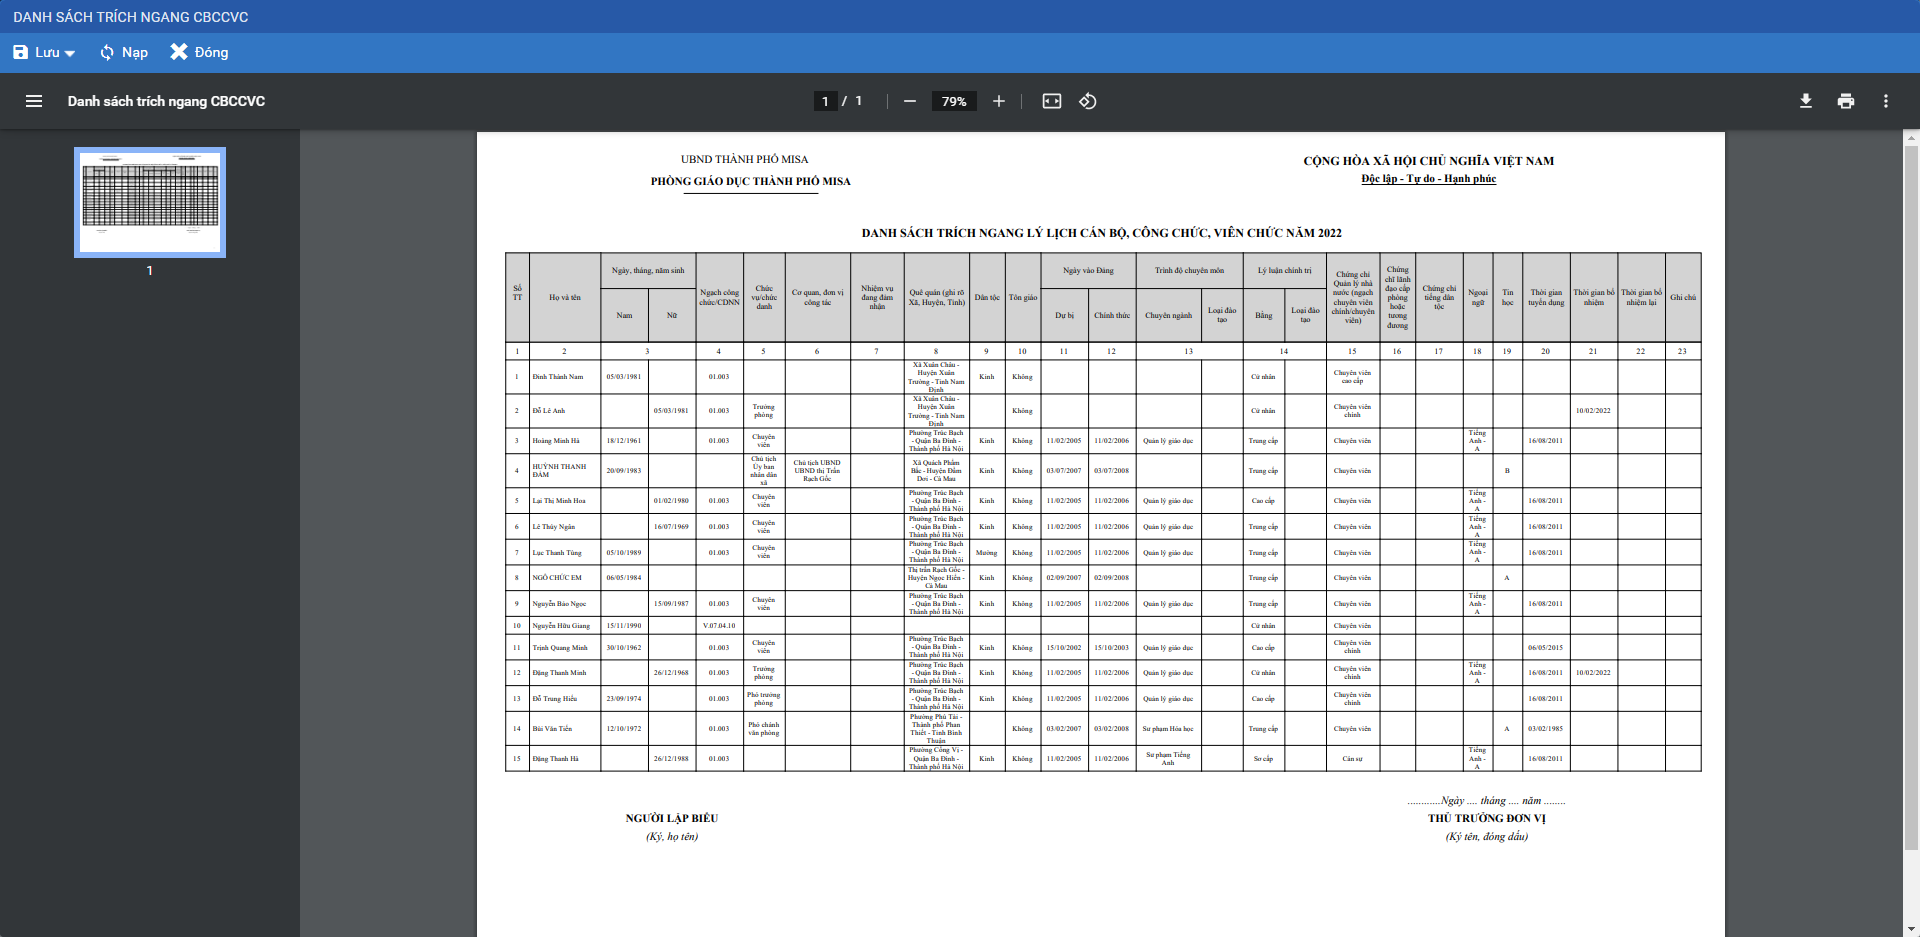The width and height of the screenshot is (1920, 937).
Task: Click the zoom out minus icon
Action: [x=909, y=101]
